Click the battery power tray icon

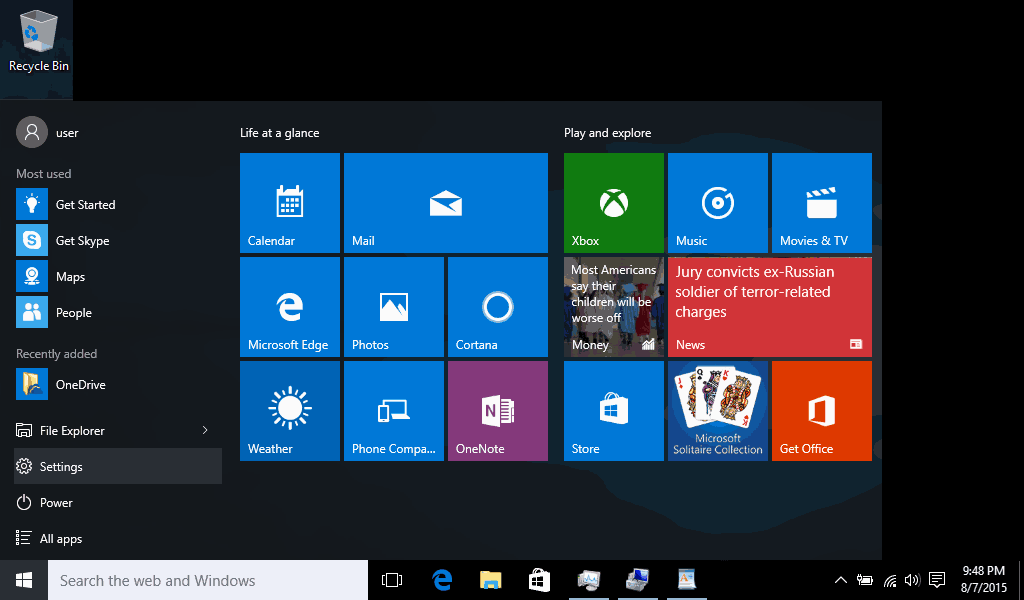coord(865,580)
